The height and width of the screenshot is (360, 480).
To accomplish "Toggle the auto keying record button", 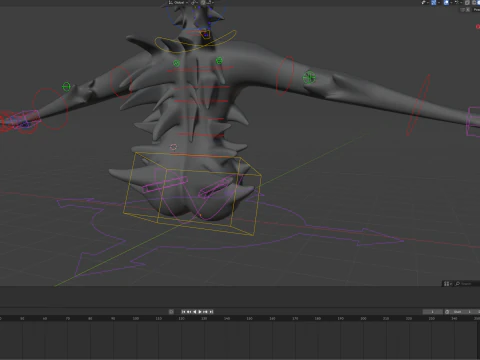I will pyautogui.click(x=171, y=312).
